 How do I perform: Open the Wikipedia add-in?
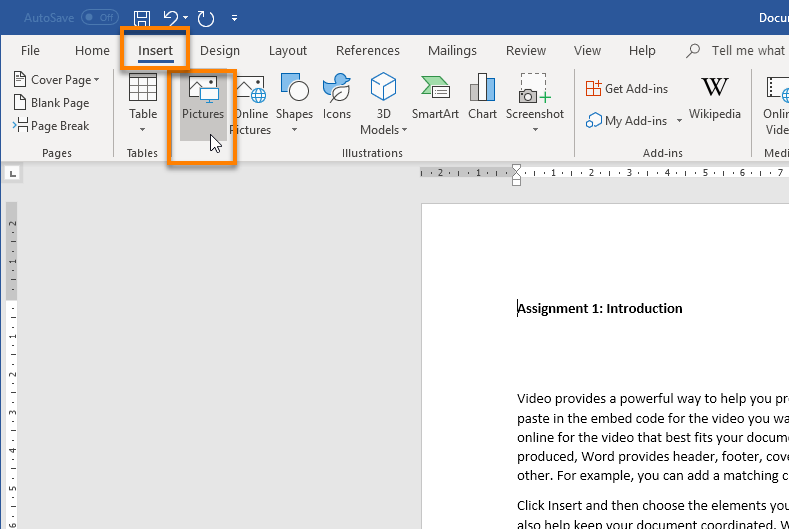click(x=715, y=99)
